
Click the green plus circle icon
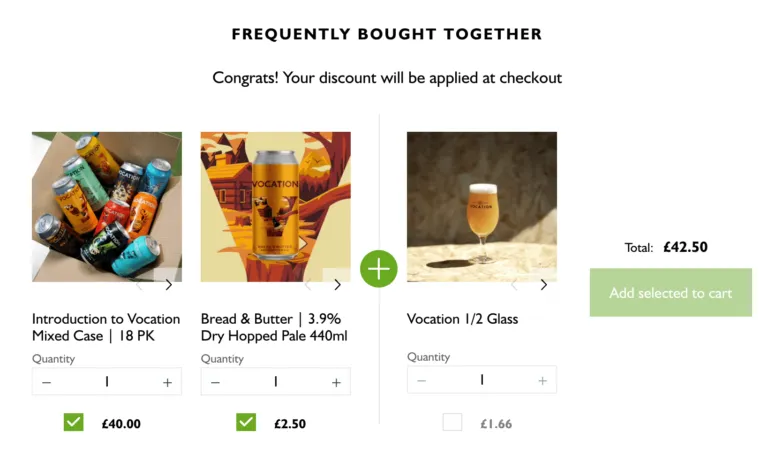[379, 269]
